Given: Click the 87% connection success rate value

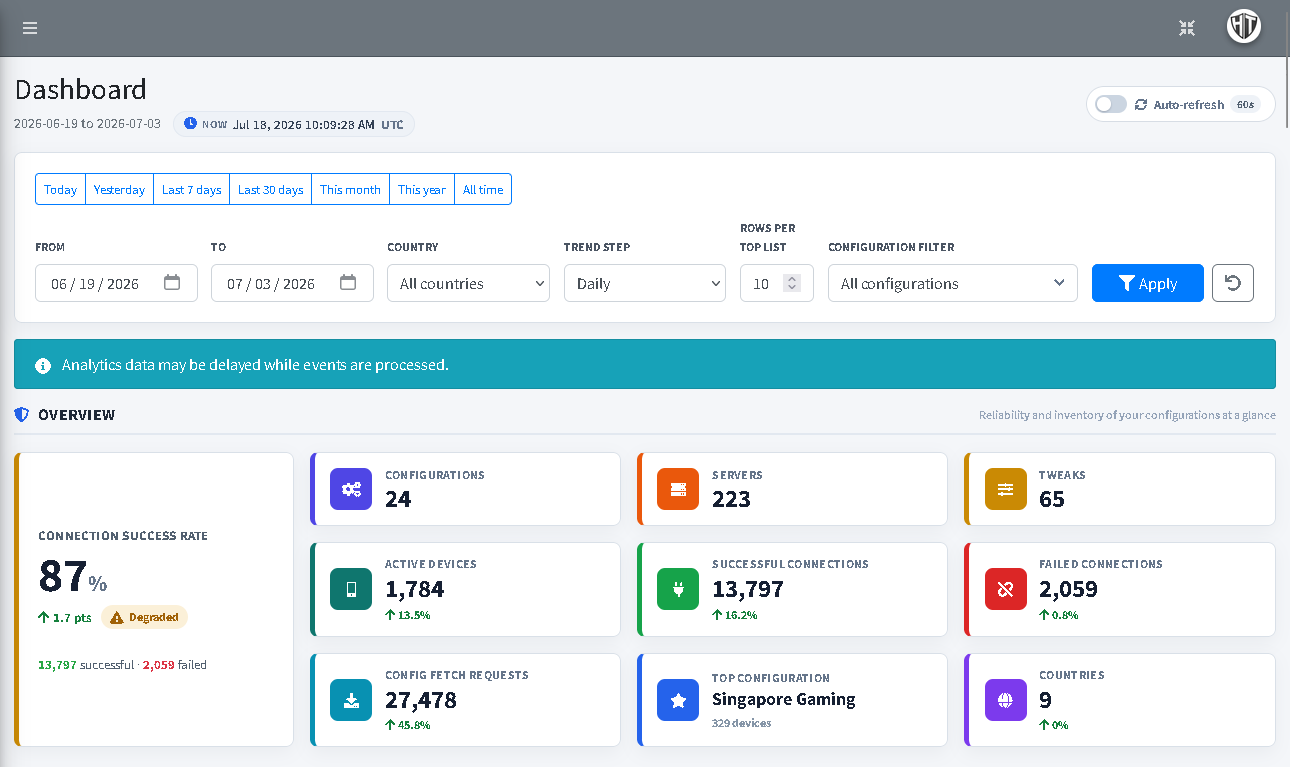Looking at the screenshot, I should tap(72, 577).
